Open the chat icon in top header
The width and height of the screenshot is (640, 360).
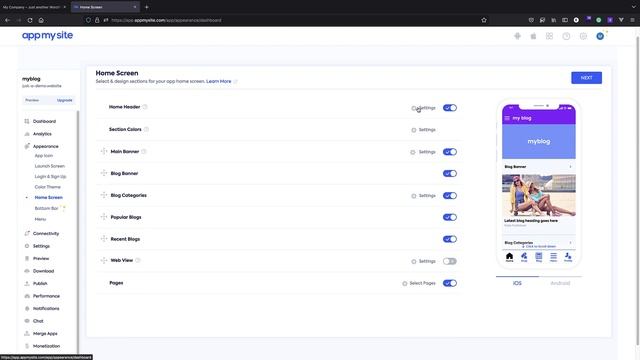[583, 36]
